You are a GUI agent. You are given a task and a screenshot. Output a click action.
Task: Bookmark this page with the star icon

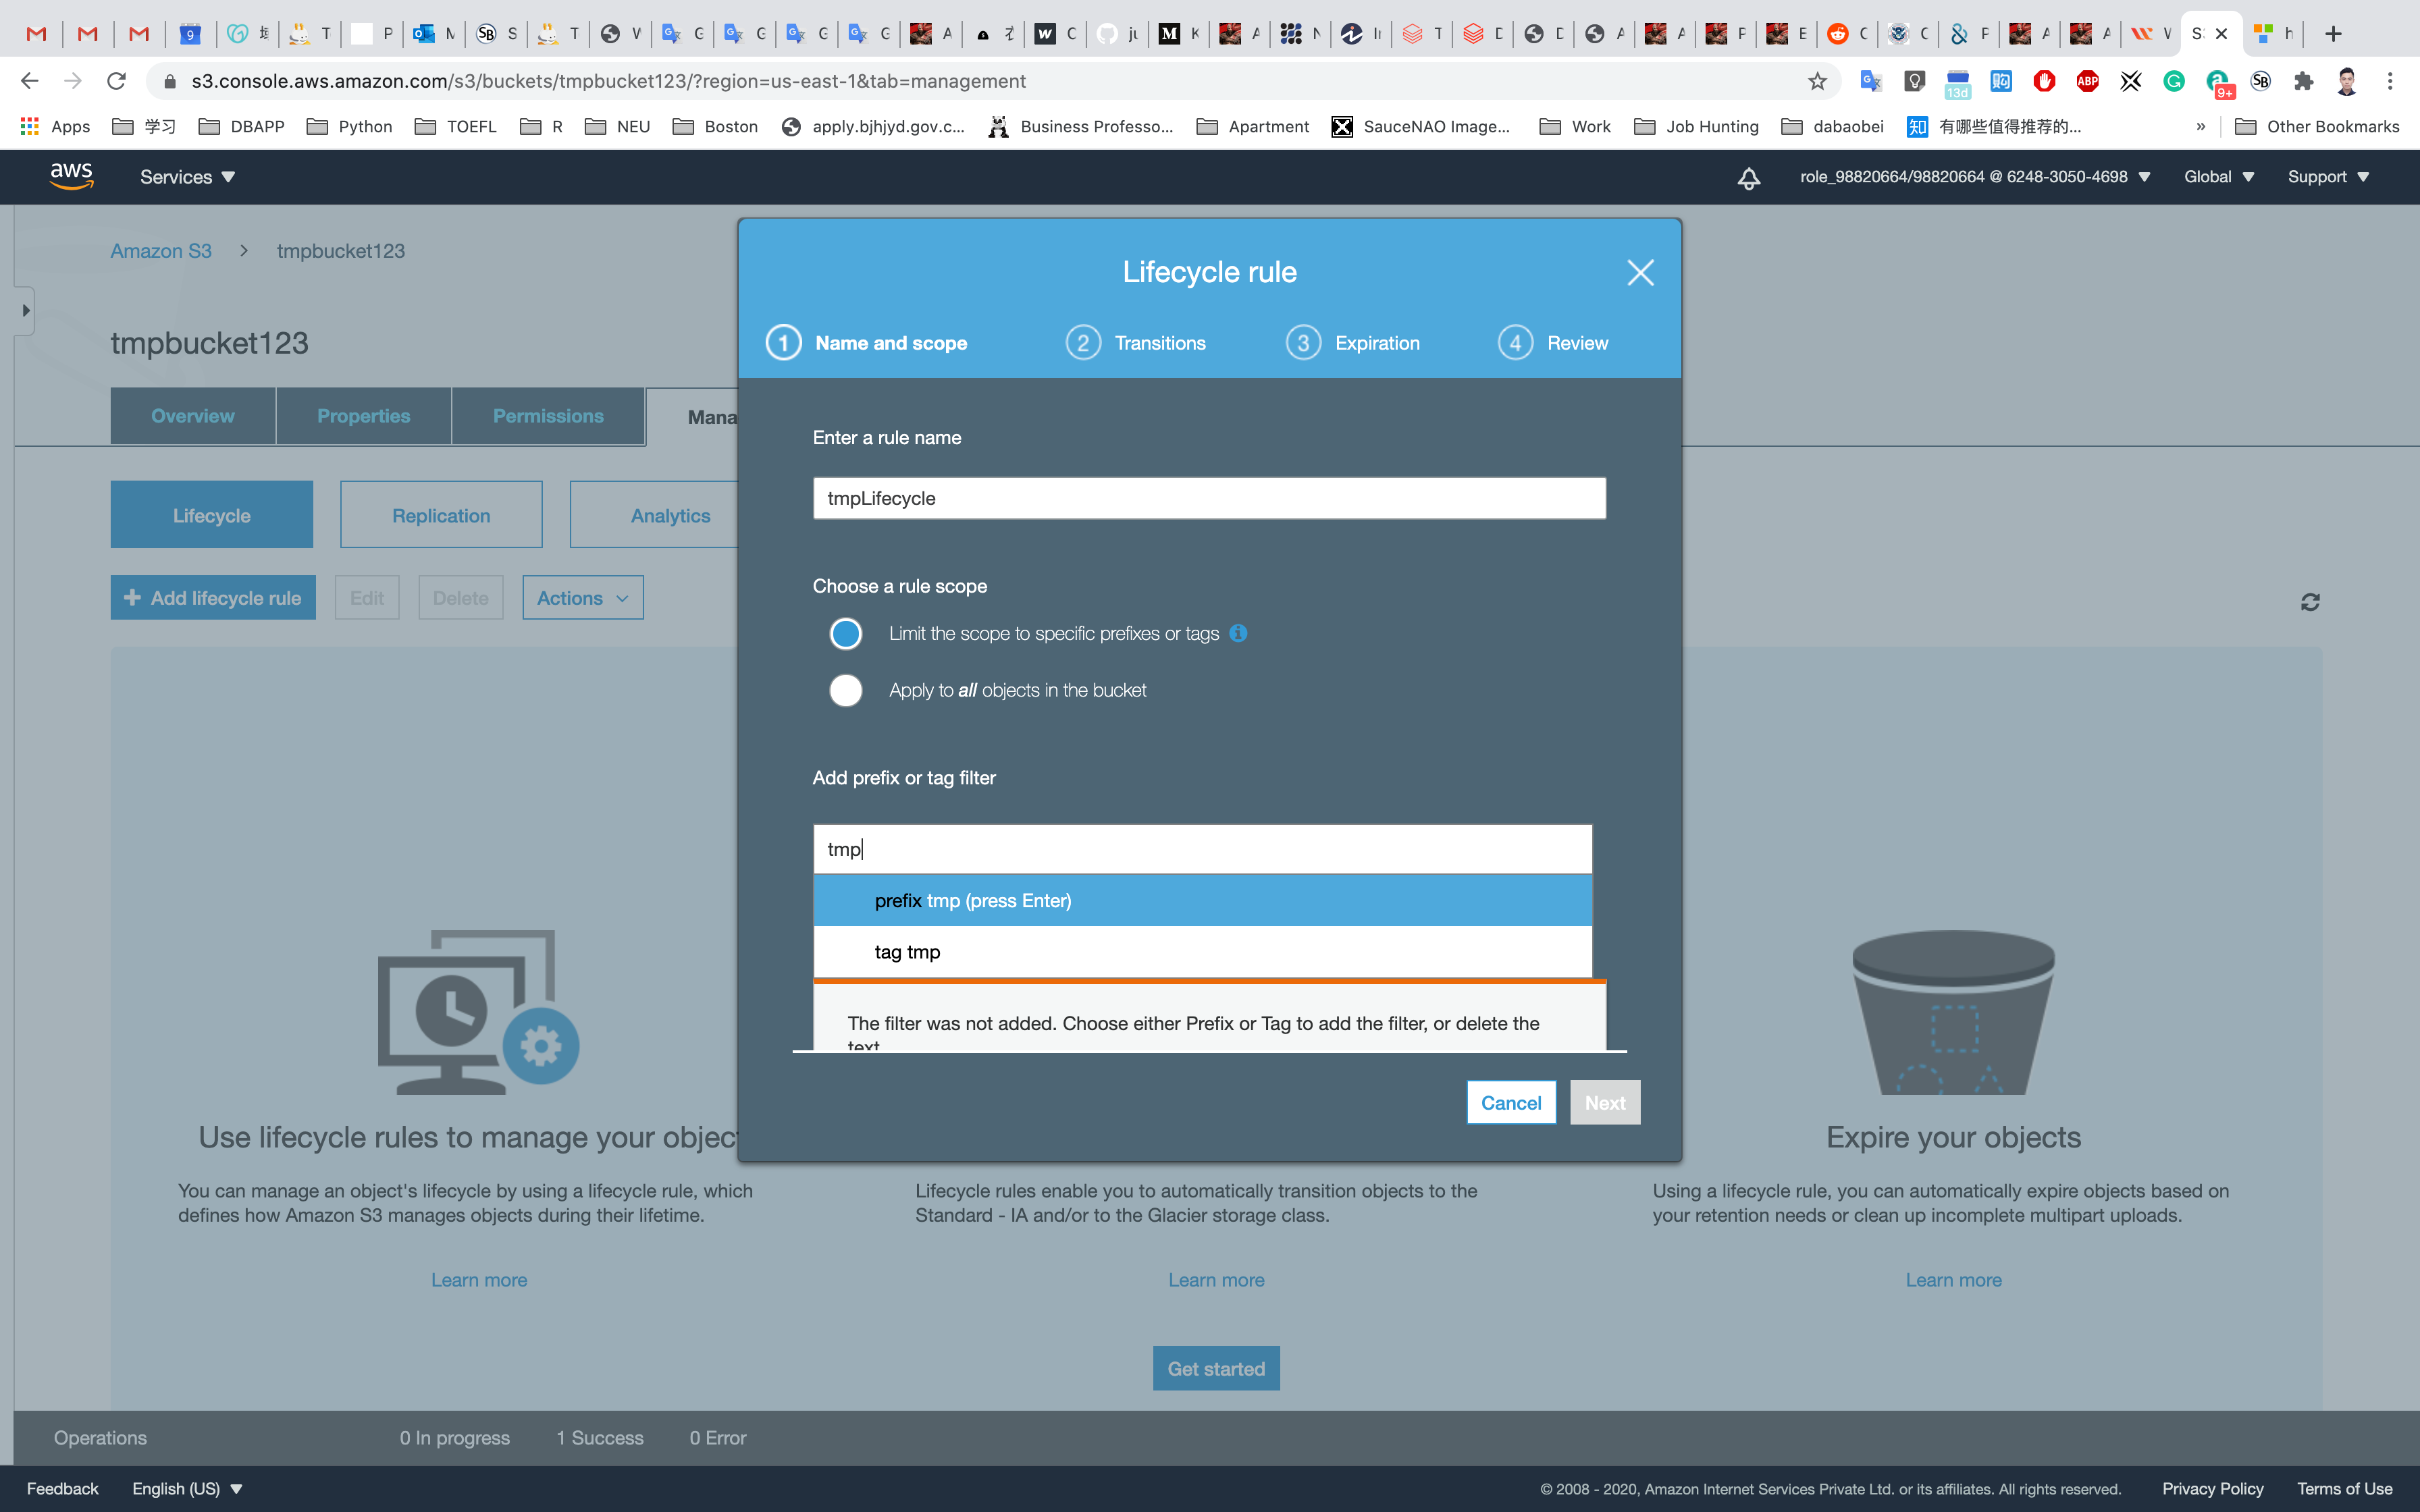click(x=1817, y=81)
